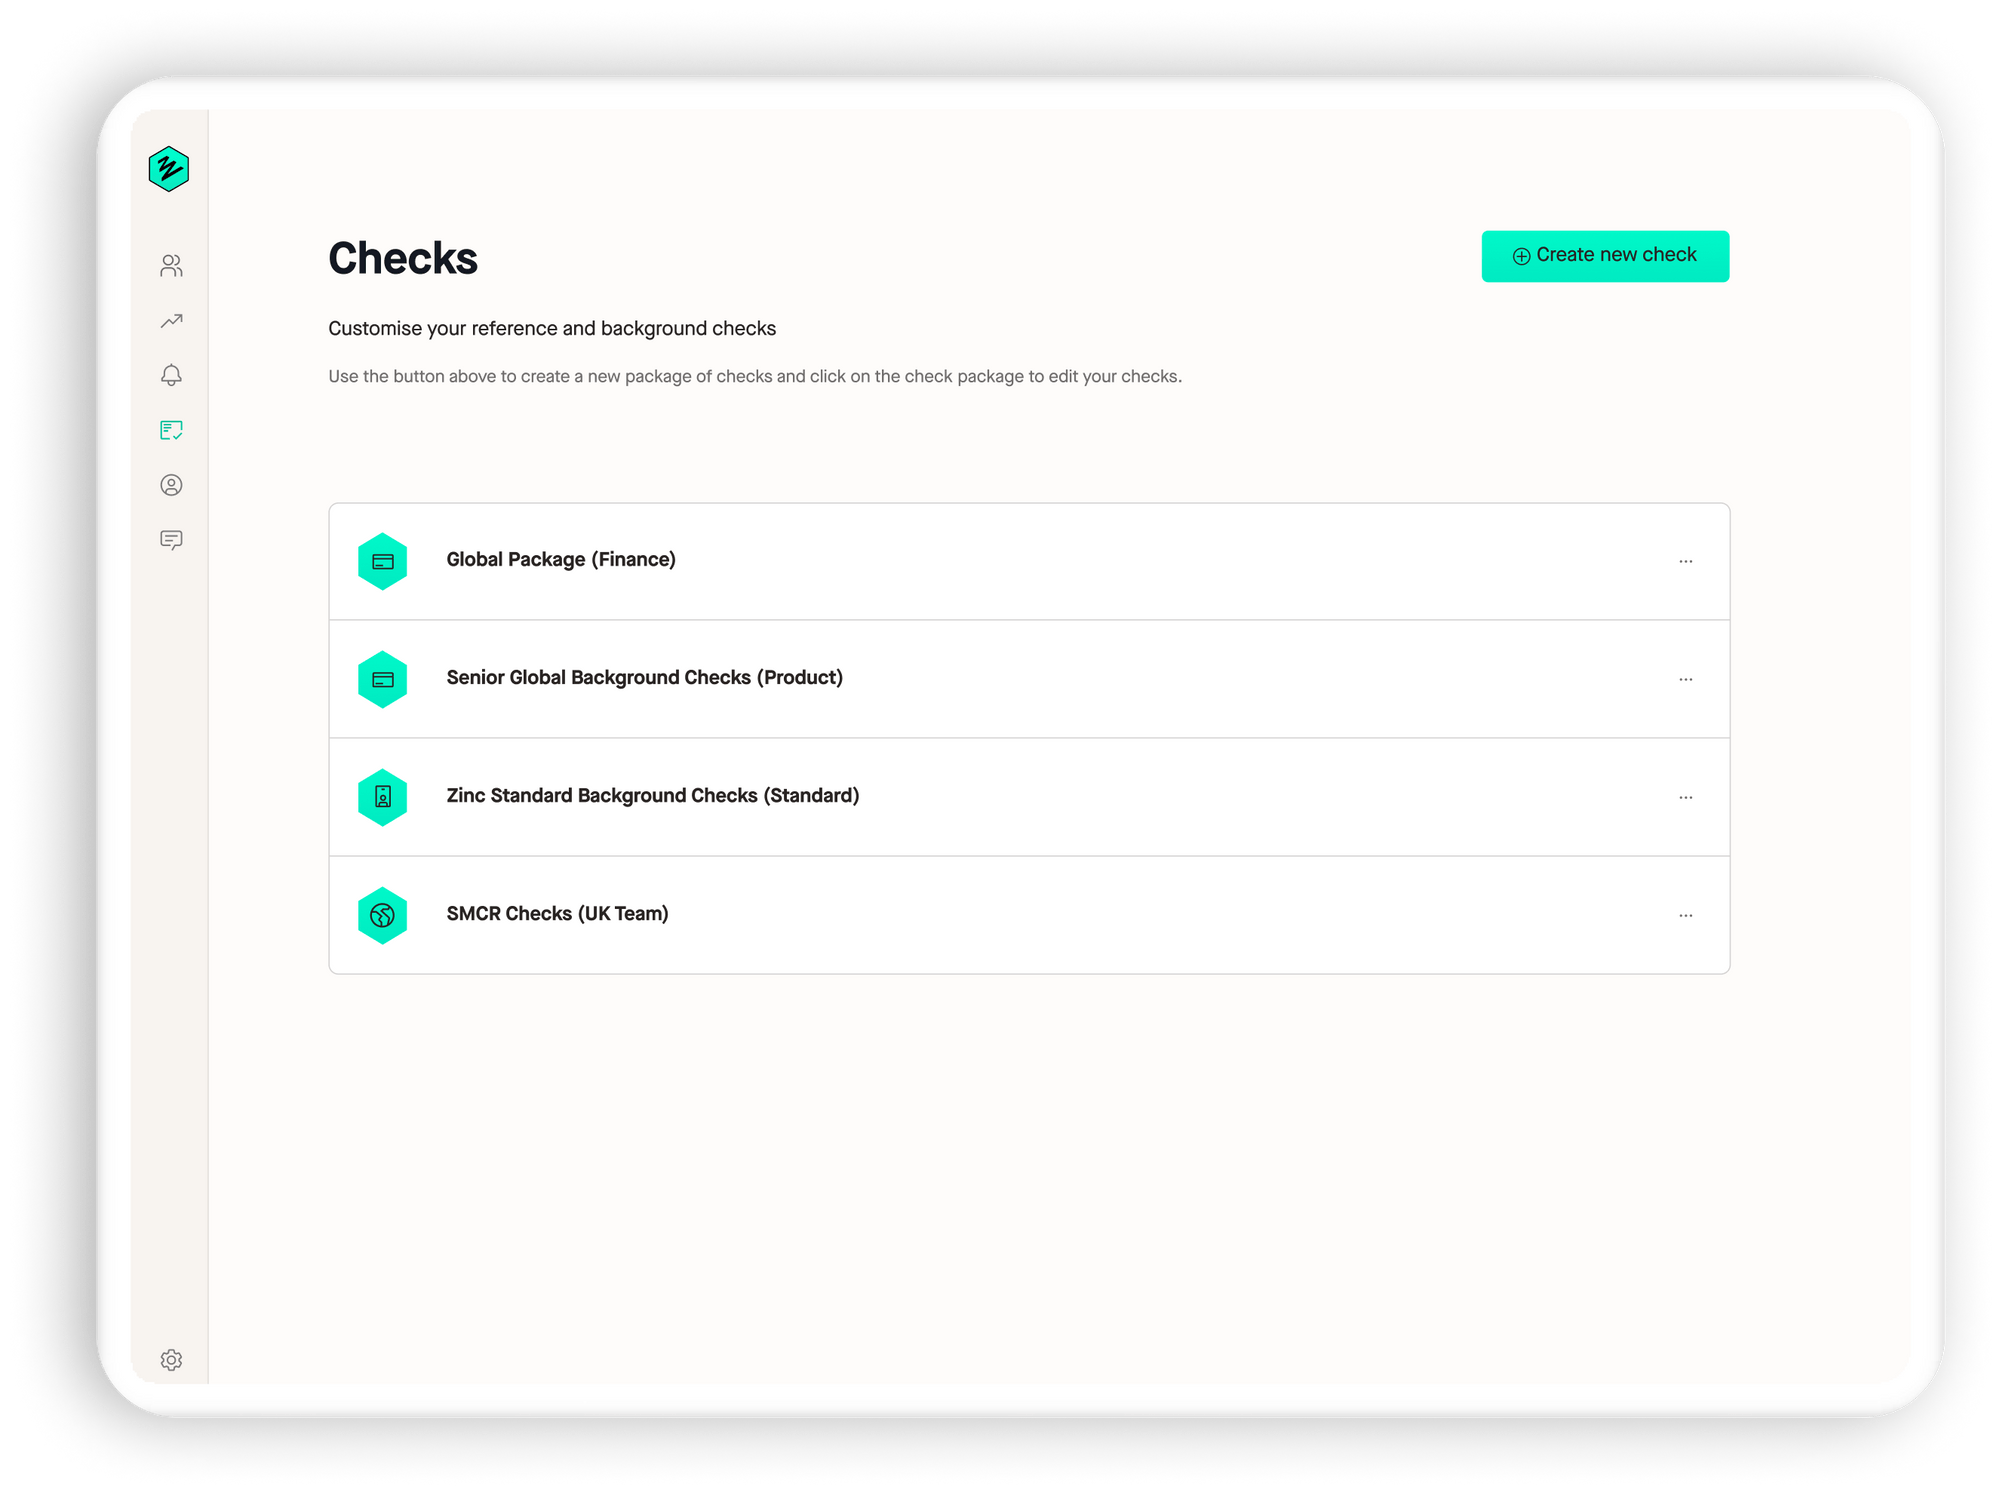This screenshot has width=2000, height=1492.
Task: Select the SMCR Checks (UK Team) package
Action: pos(558,914)
